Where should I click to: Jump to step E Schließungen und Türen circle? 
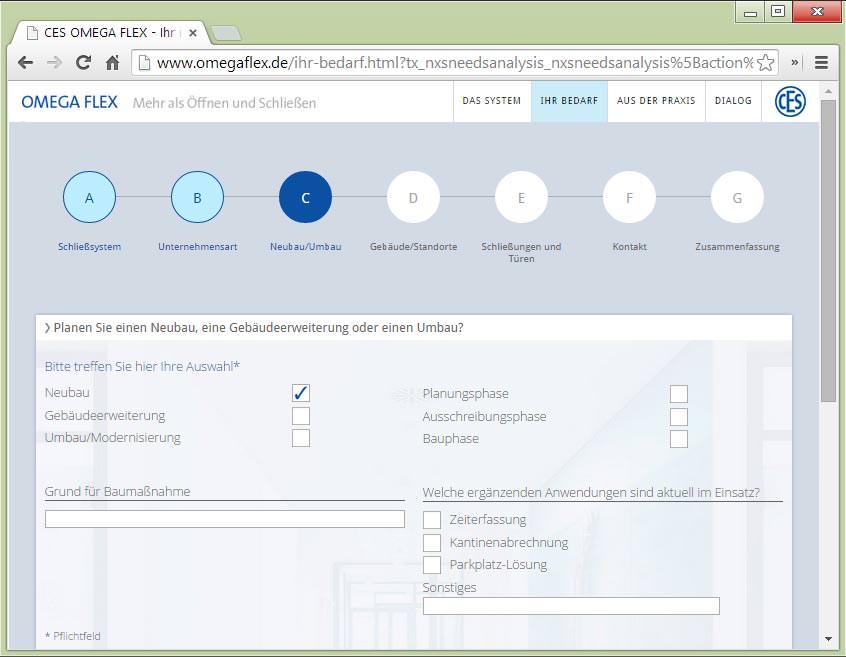coord(521,197)
